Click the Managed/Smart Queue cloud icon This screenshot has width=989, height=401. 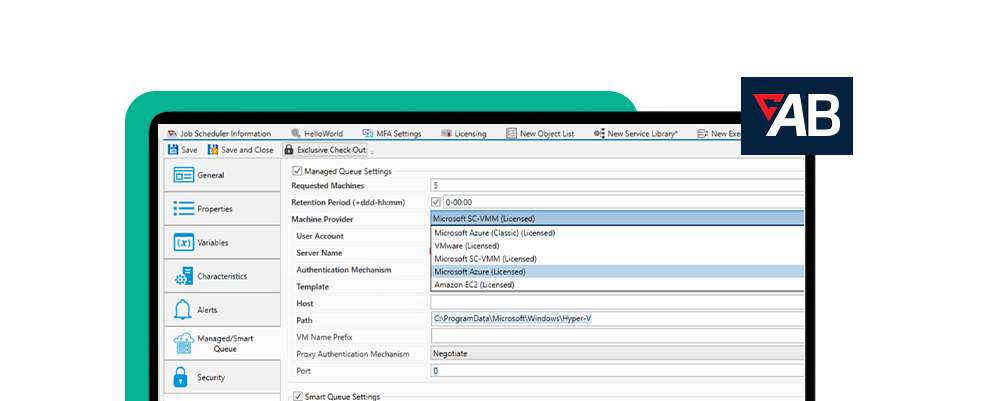pyautogui.click(x=184, y=344)
